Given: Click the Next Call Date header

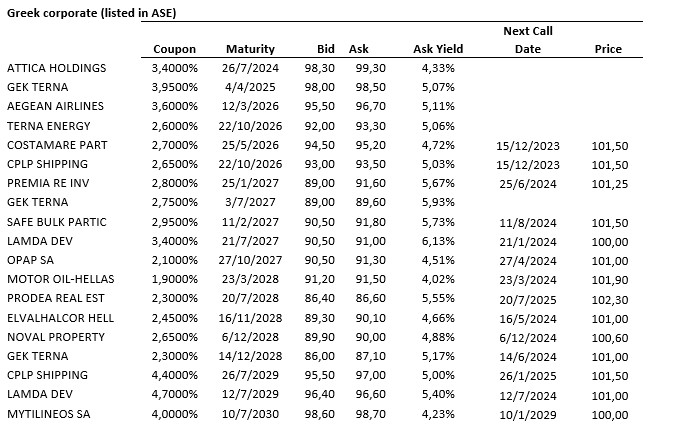Looking at the screenshot, I should [x=527, y=40].
